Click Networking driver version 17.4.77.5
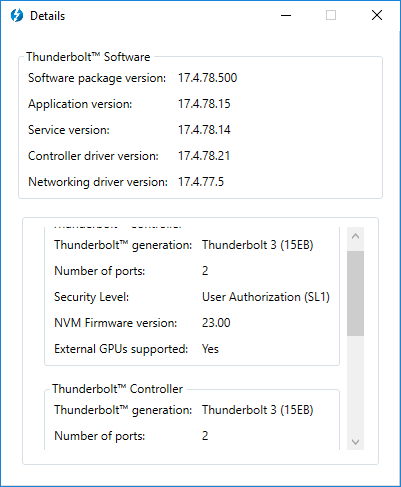401x487 pixels. 201,182
